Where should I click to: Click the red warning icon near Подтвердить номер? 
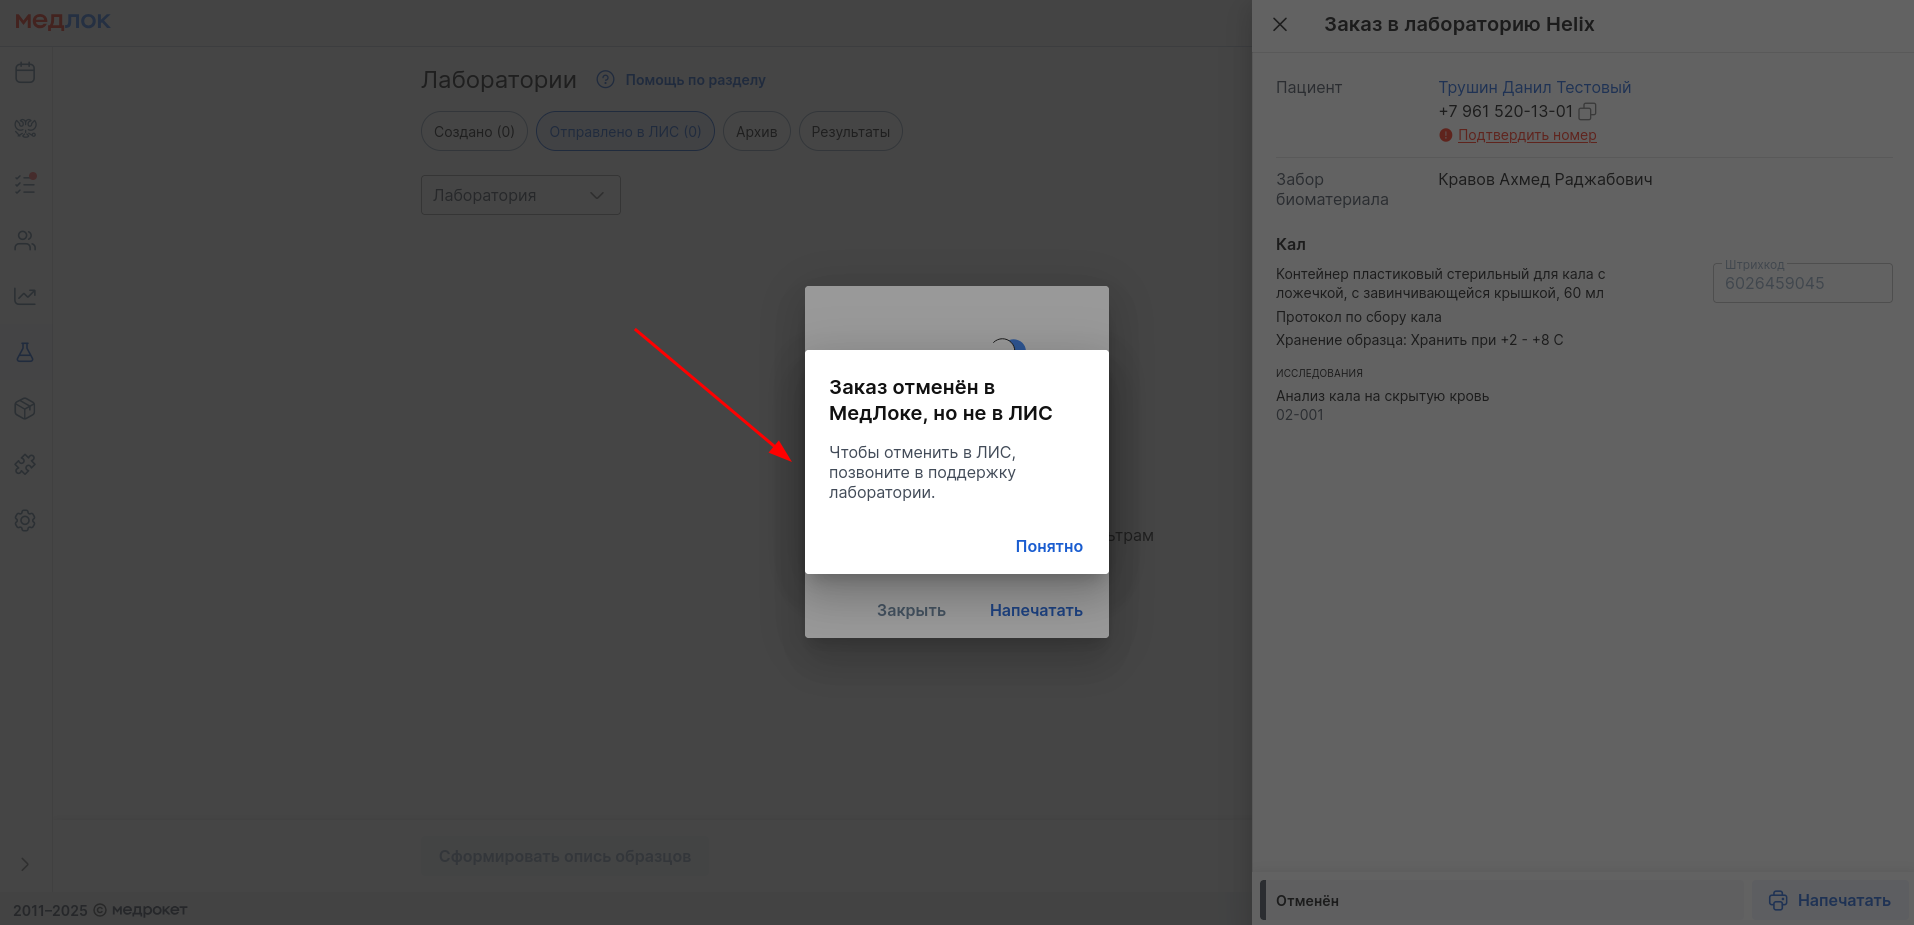click(1445, 135)
